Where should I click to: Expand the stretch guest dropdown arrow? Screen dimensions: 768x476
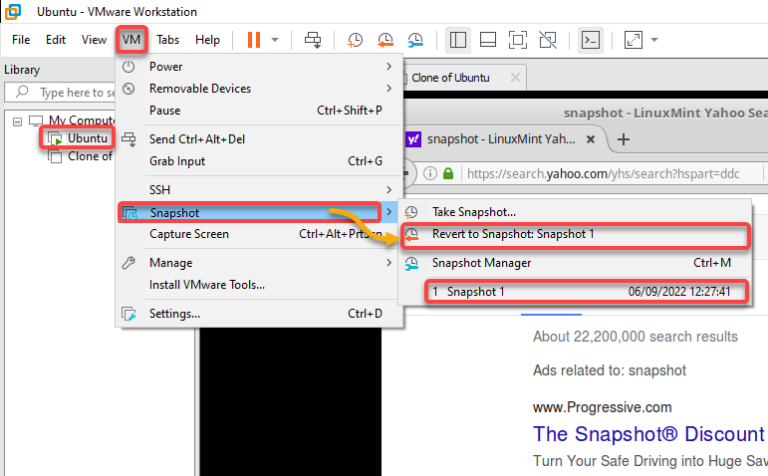[x=655, y=40]
